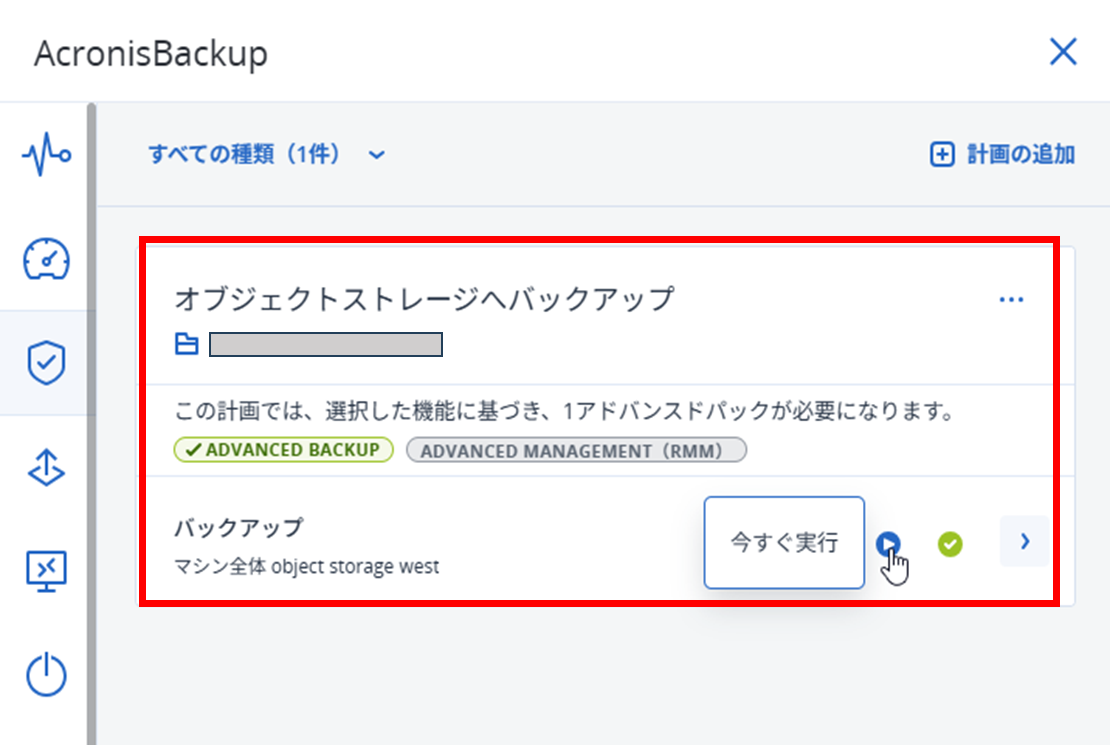Screen dimensions: 1110x745
Task: Click the plus icon beside 計画の追加
Action: point(942,155)
